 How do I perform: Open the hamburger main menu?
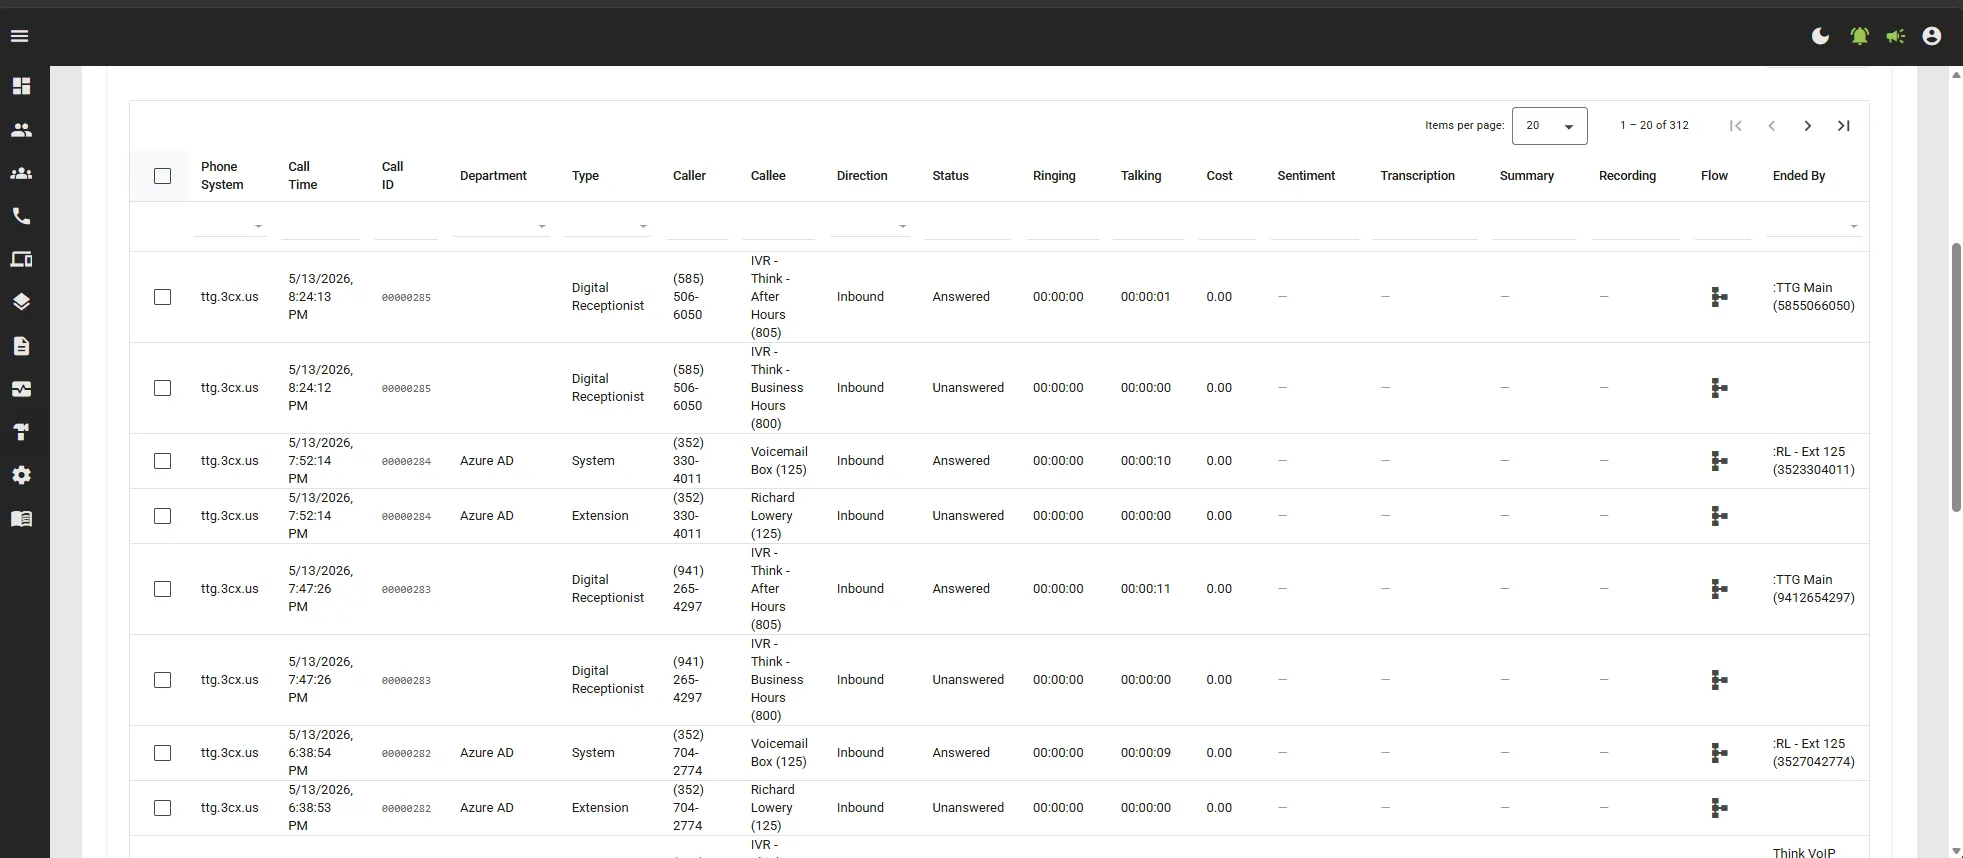(20, 36)
